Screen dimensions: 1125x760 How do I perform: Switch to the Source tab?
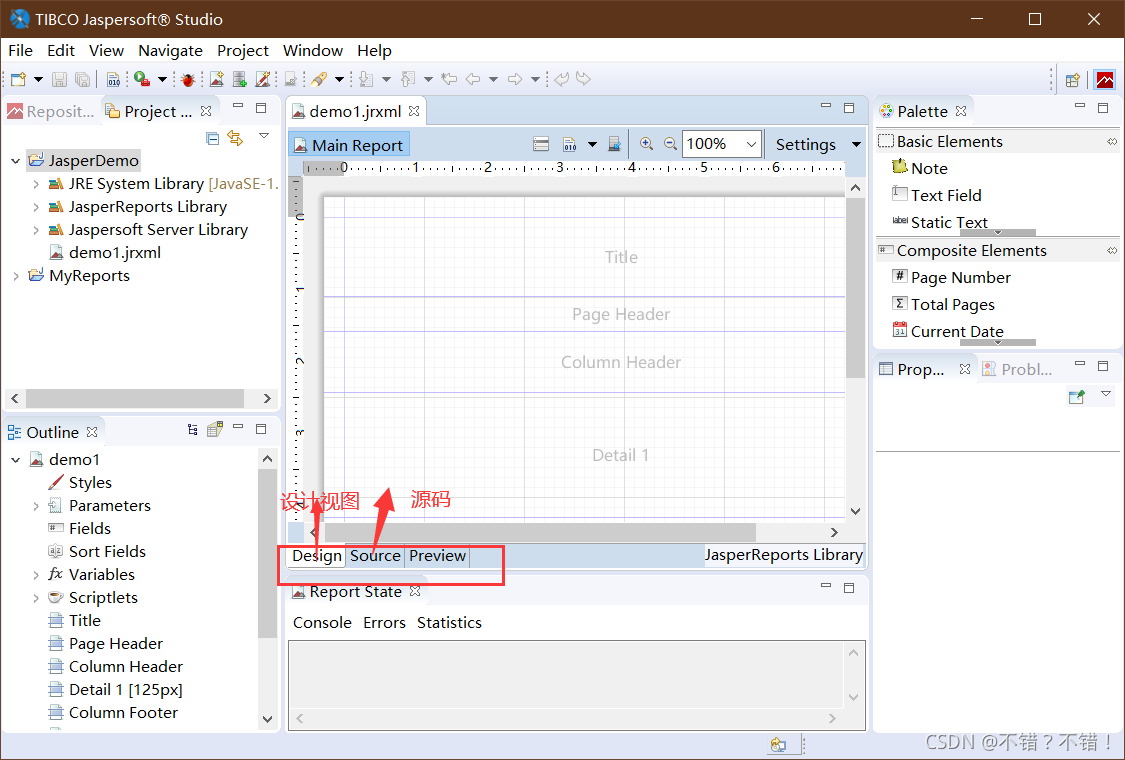click(375, 555)
